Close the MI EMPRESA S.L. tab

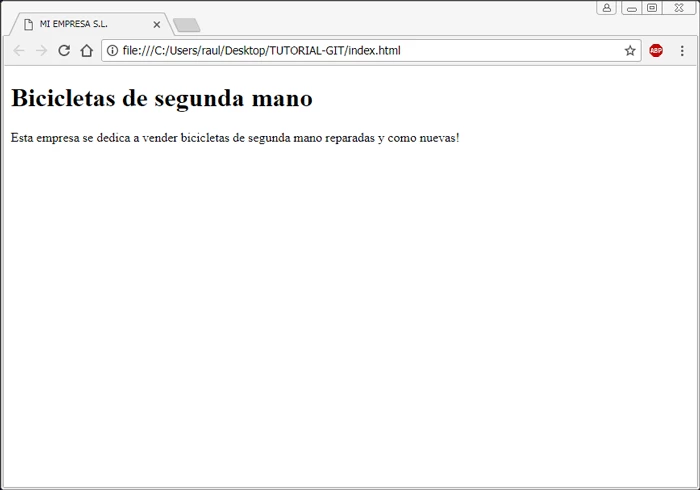click(156, 24)
